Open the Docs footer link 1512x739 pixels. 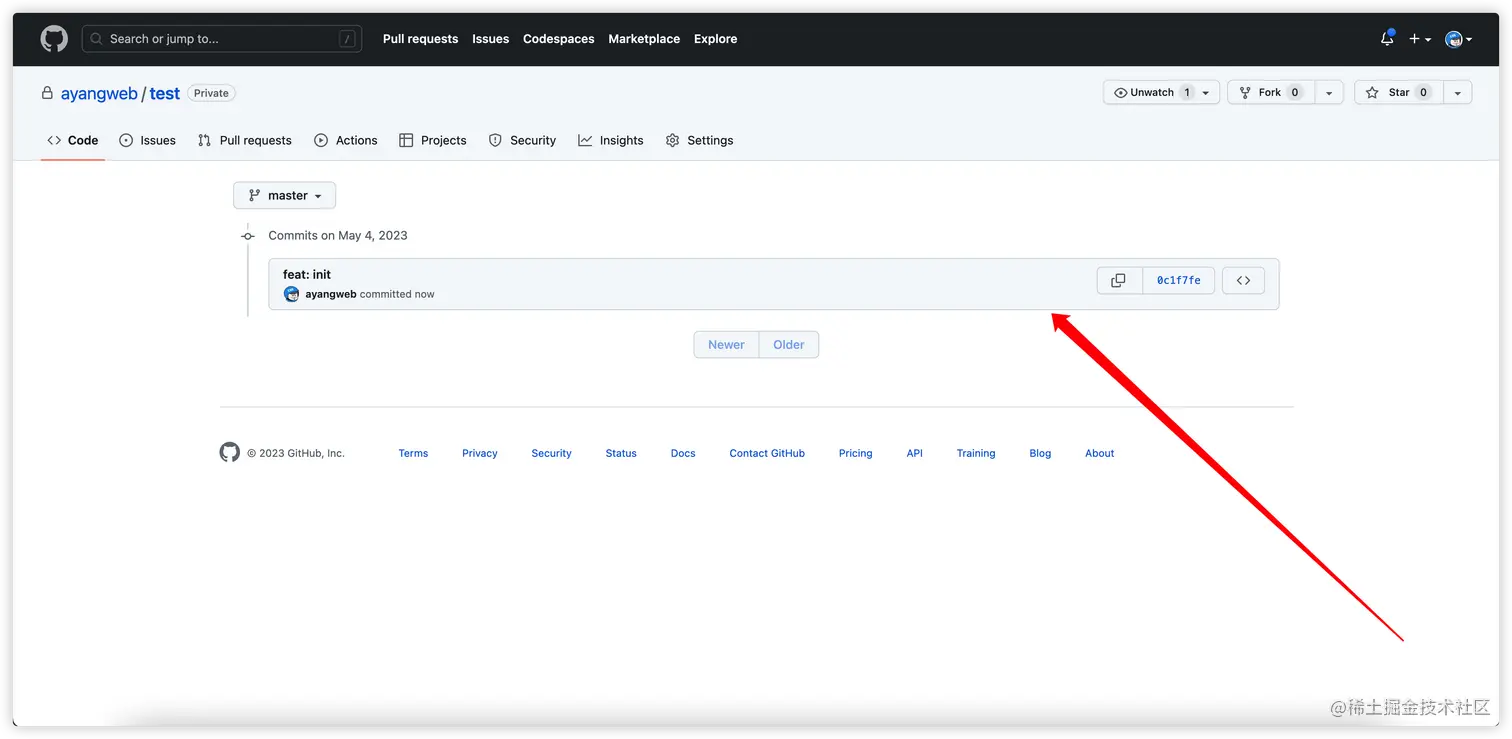[x=683, y=453]
